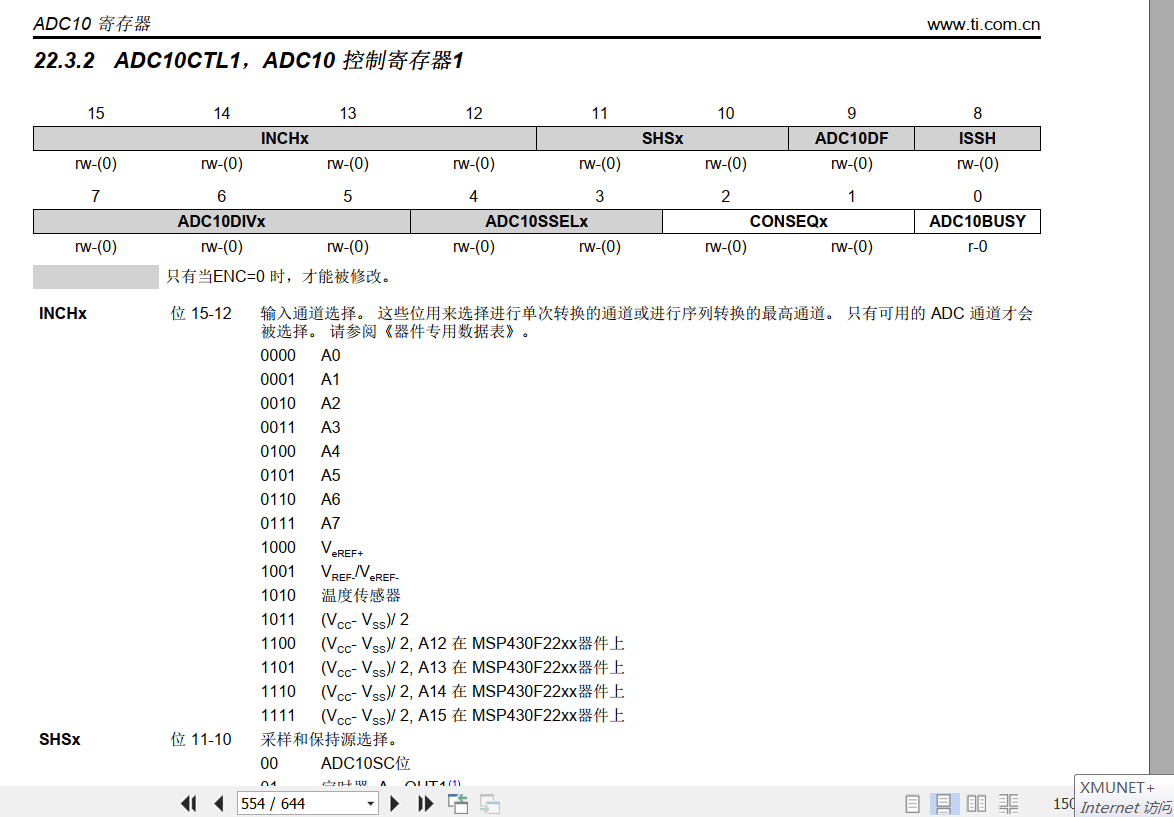Go to the first page
1174x817 pixels.
tap(189, 804)
